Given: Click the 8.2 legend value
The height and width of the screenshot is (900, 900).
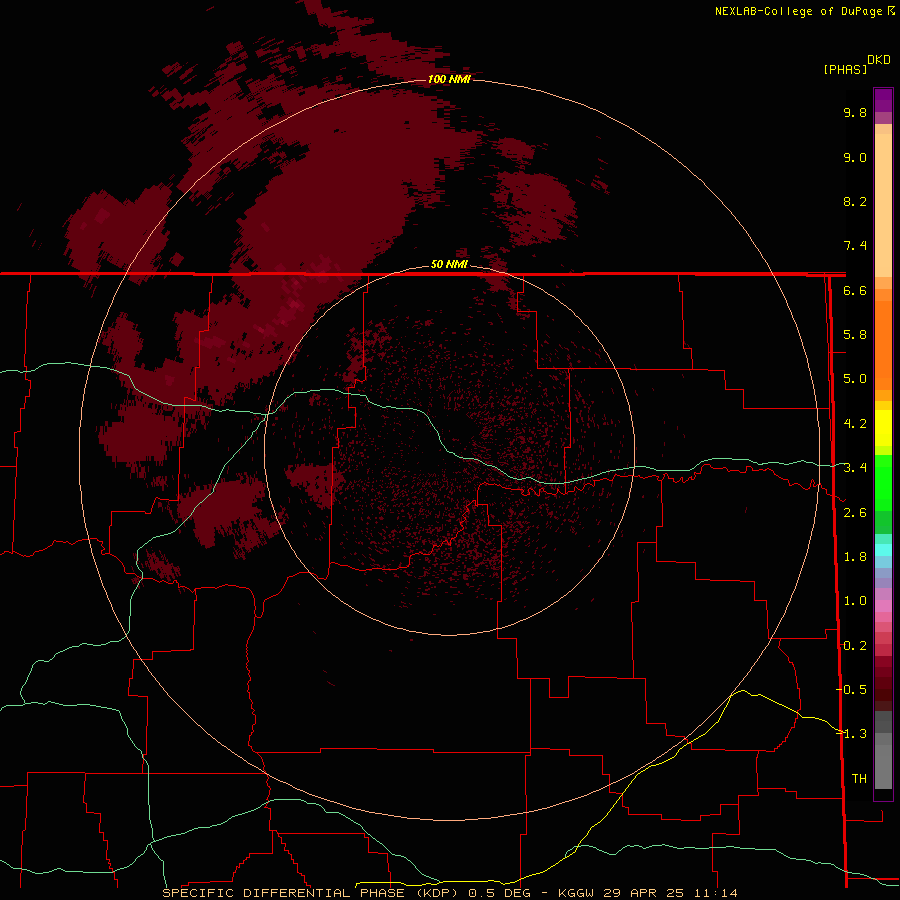Looking at the screenshot, I should (x=855, y=201).
